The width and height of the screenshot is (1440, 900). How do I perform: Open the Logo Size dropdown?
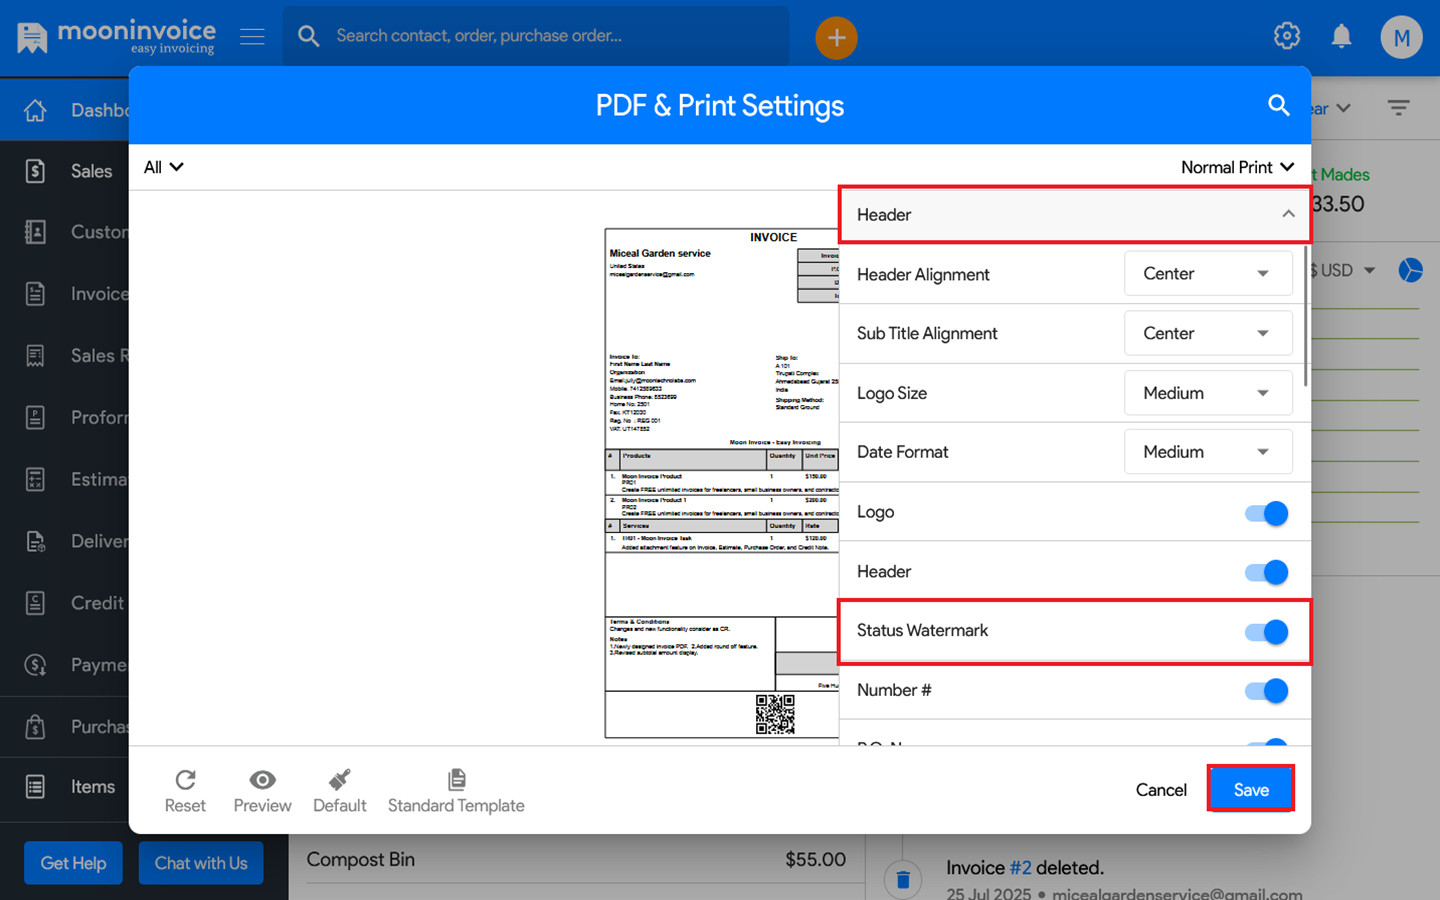[x=1208, y=393]
